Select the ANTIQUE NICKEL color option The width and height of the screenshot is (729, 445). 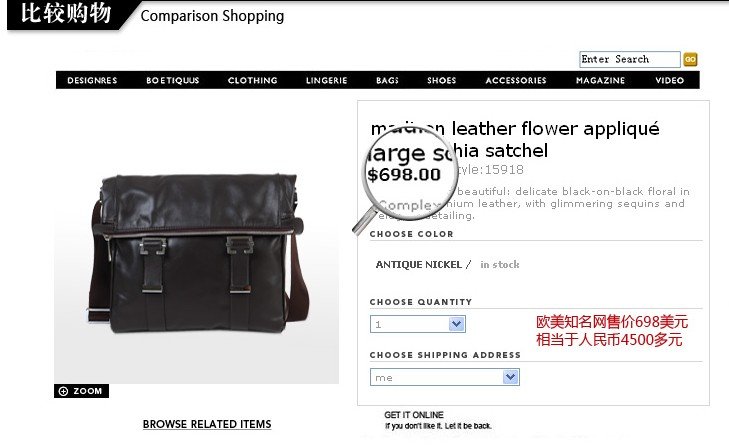(418, 265)
